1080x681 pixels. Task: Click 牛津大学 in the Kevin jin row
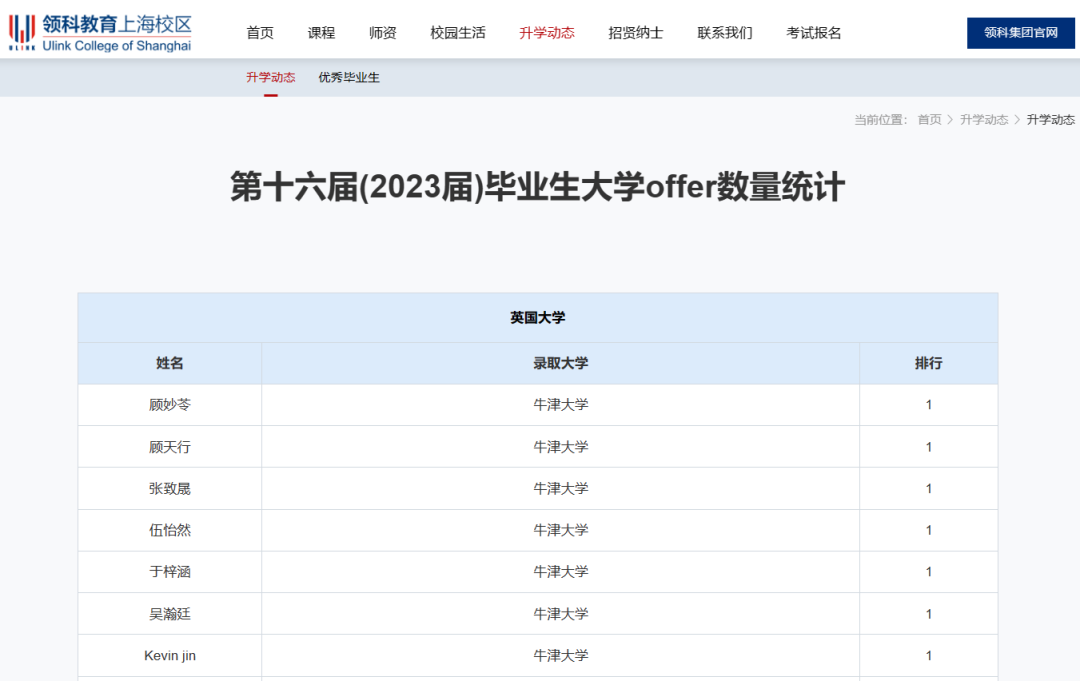pyautogui.click(x=561, y=656)
